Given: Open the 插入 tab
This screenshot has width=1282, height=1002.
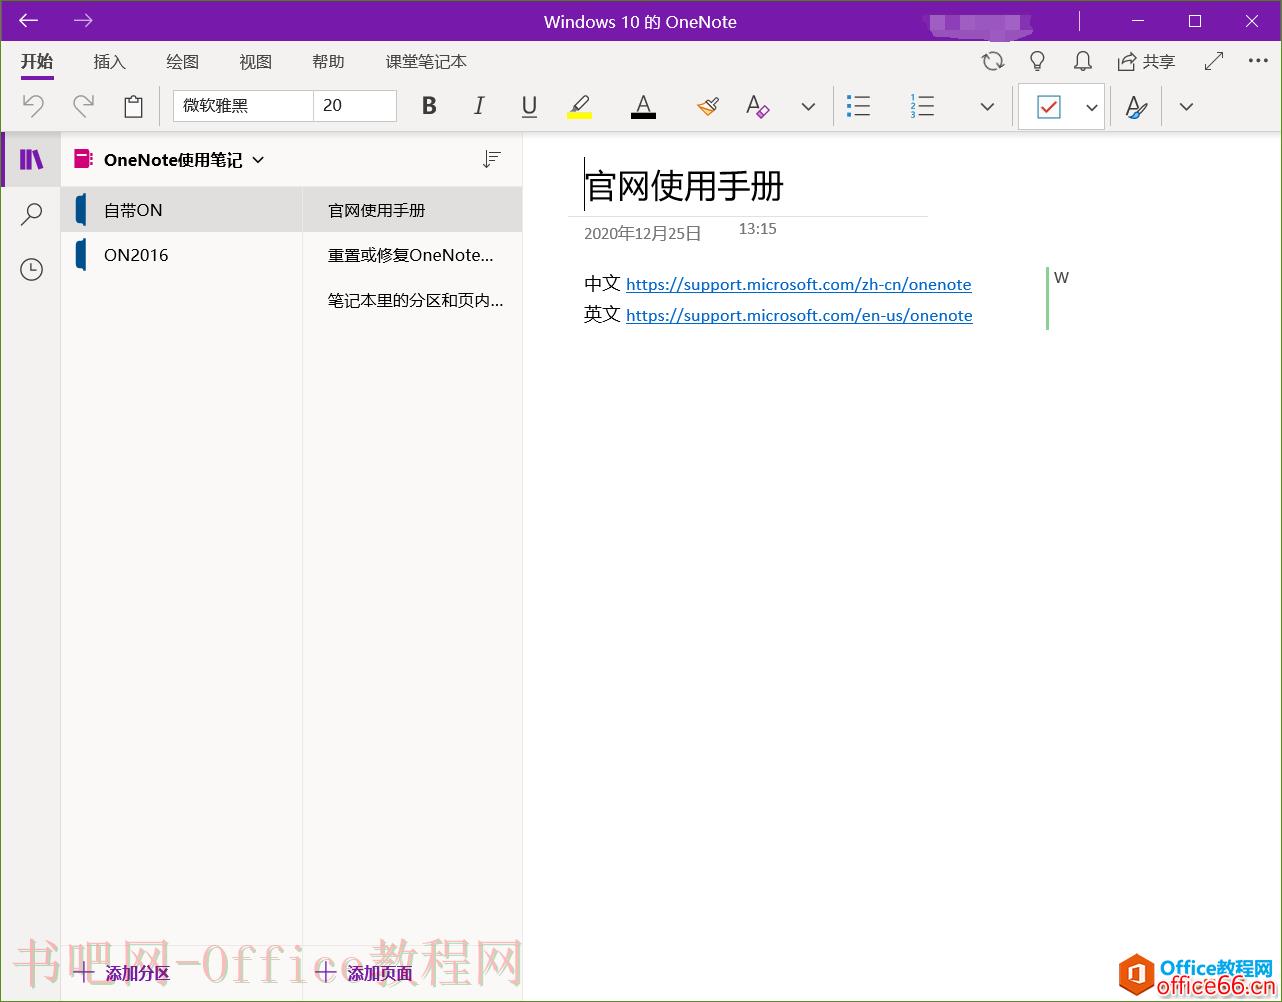Looking at the screenshot, I should pyautogui.click(x=110, y=61).
